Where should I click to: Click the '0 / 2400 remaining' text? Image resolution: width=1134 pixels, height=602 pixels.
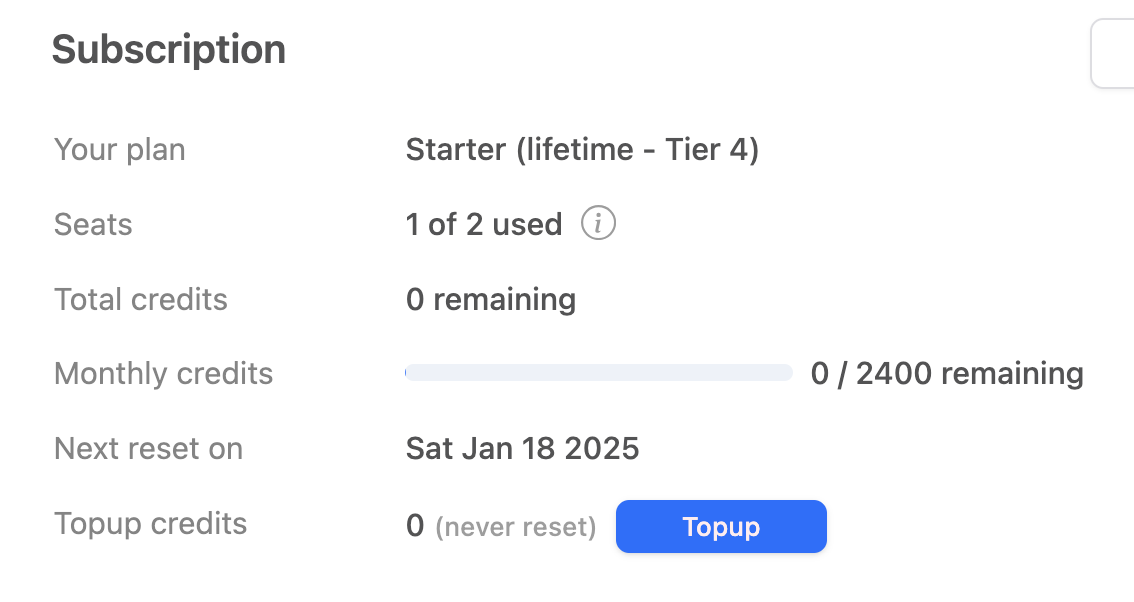pyautogui.click(x=947, y=374)
